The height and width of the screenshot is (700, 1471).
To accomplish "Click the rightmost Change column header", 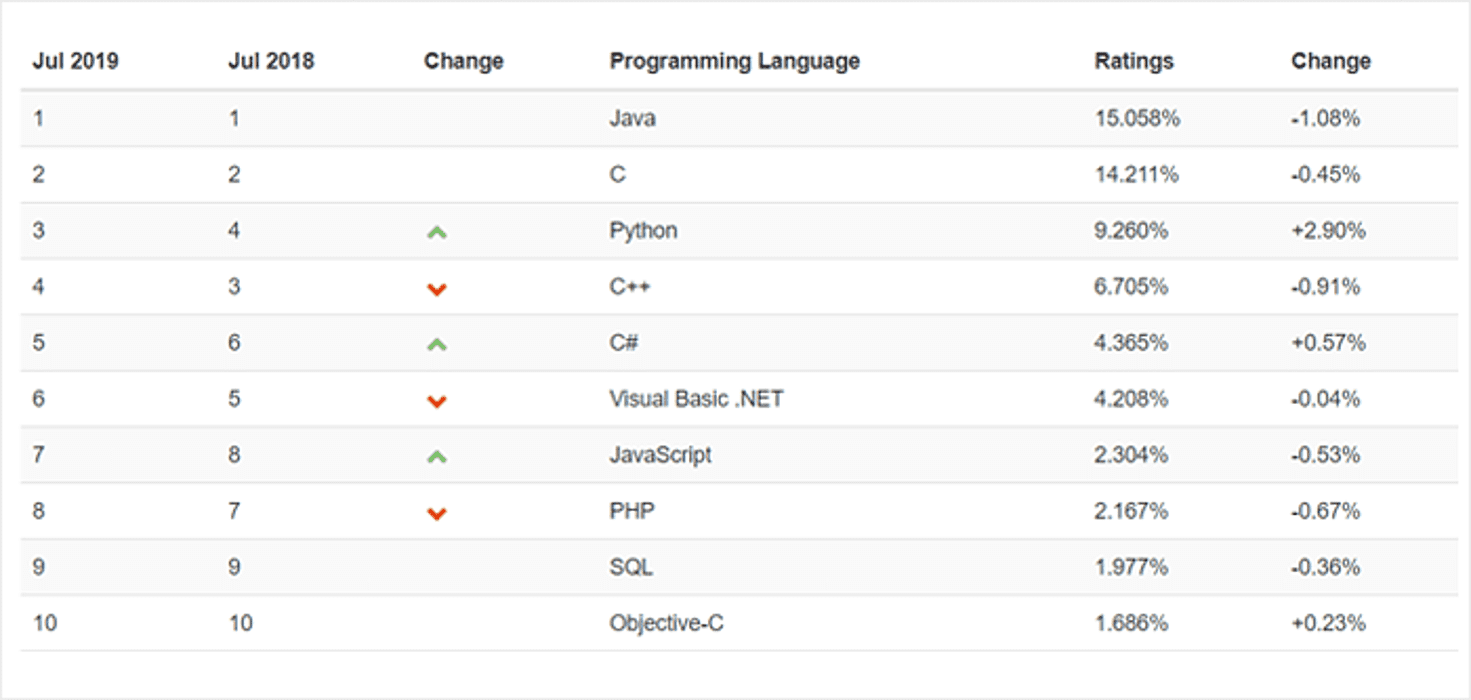I will 1330,60.
